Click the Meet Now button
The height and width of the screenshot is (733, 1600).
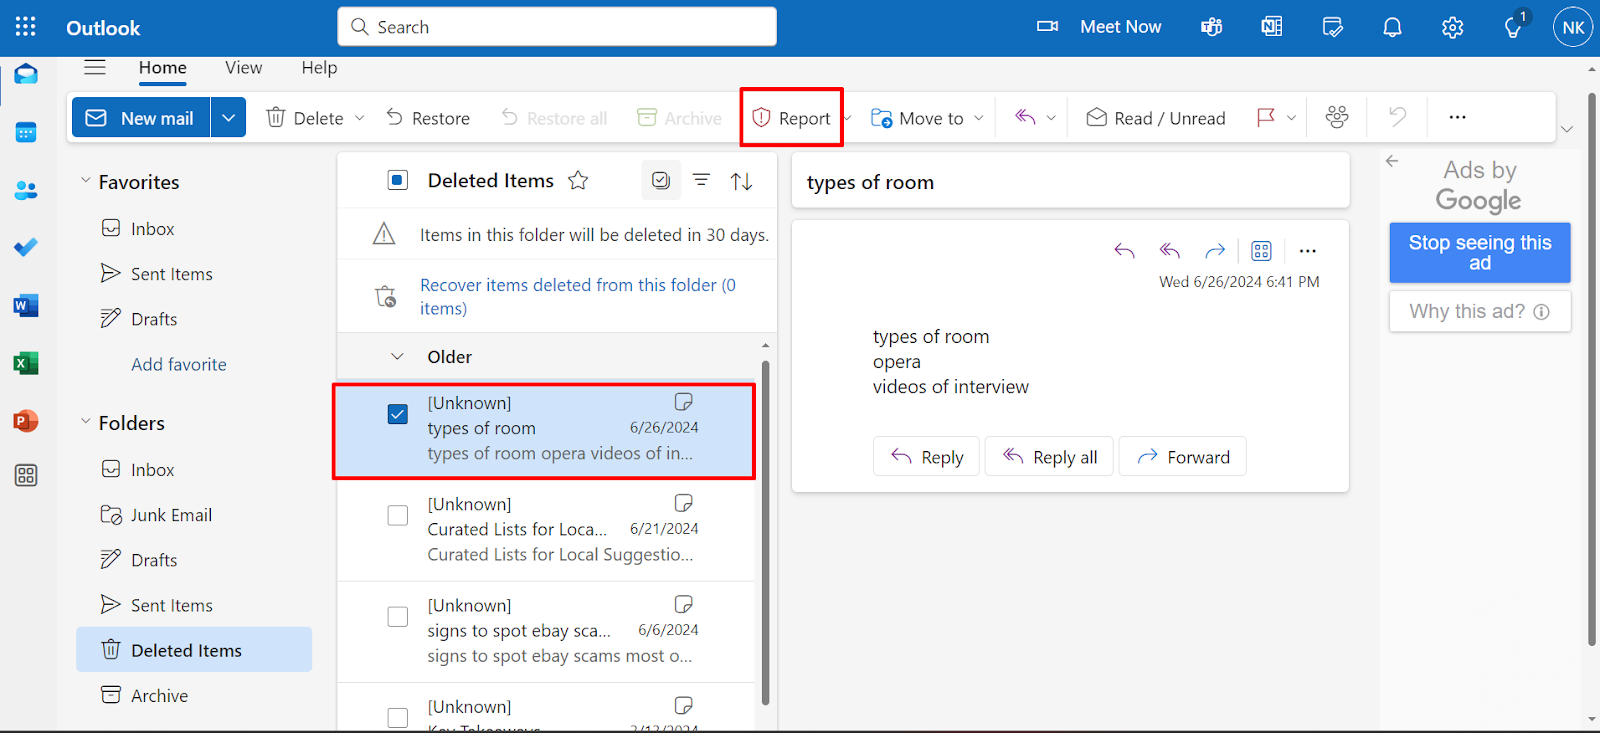click(1099, 27)
